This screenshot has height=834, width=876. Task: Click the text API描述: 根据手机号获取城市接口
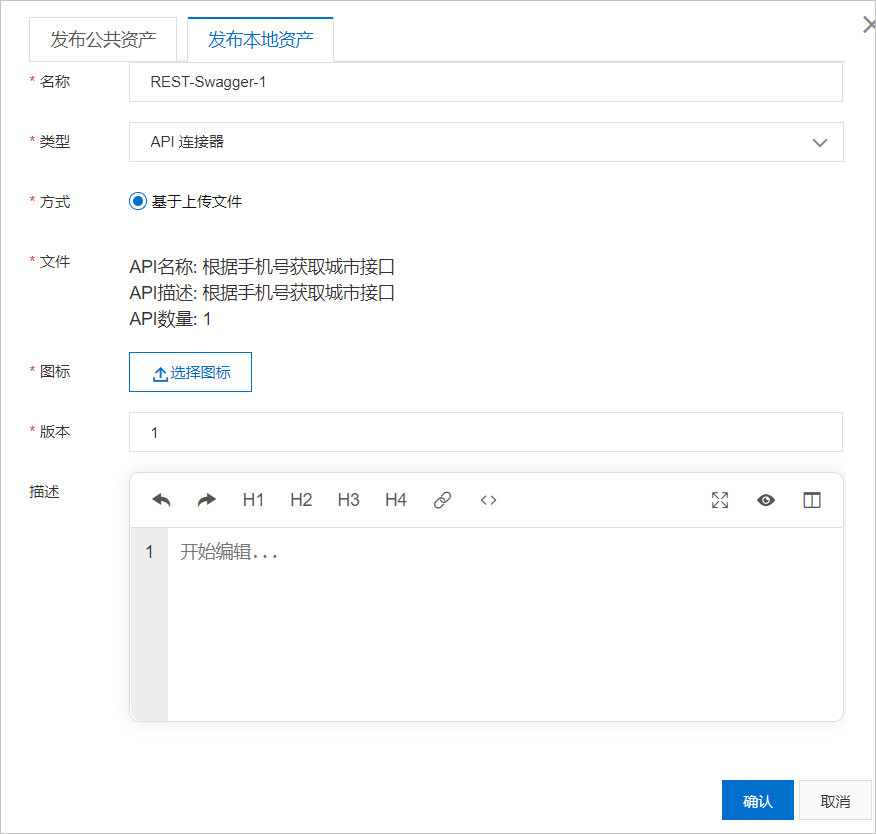coord(262,293)
